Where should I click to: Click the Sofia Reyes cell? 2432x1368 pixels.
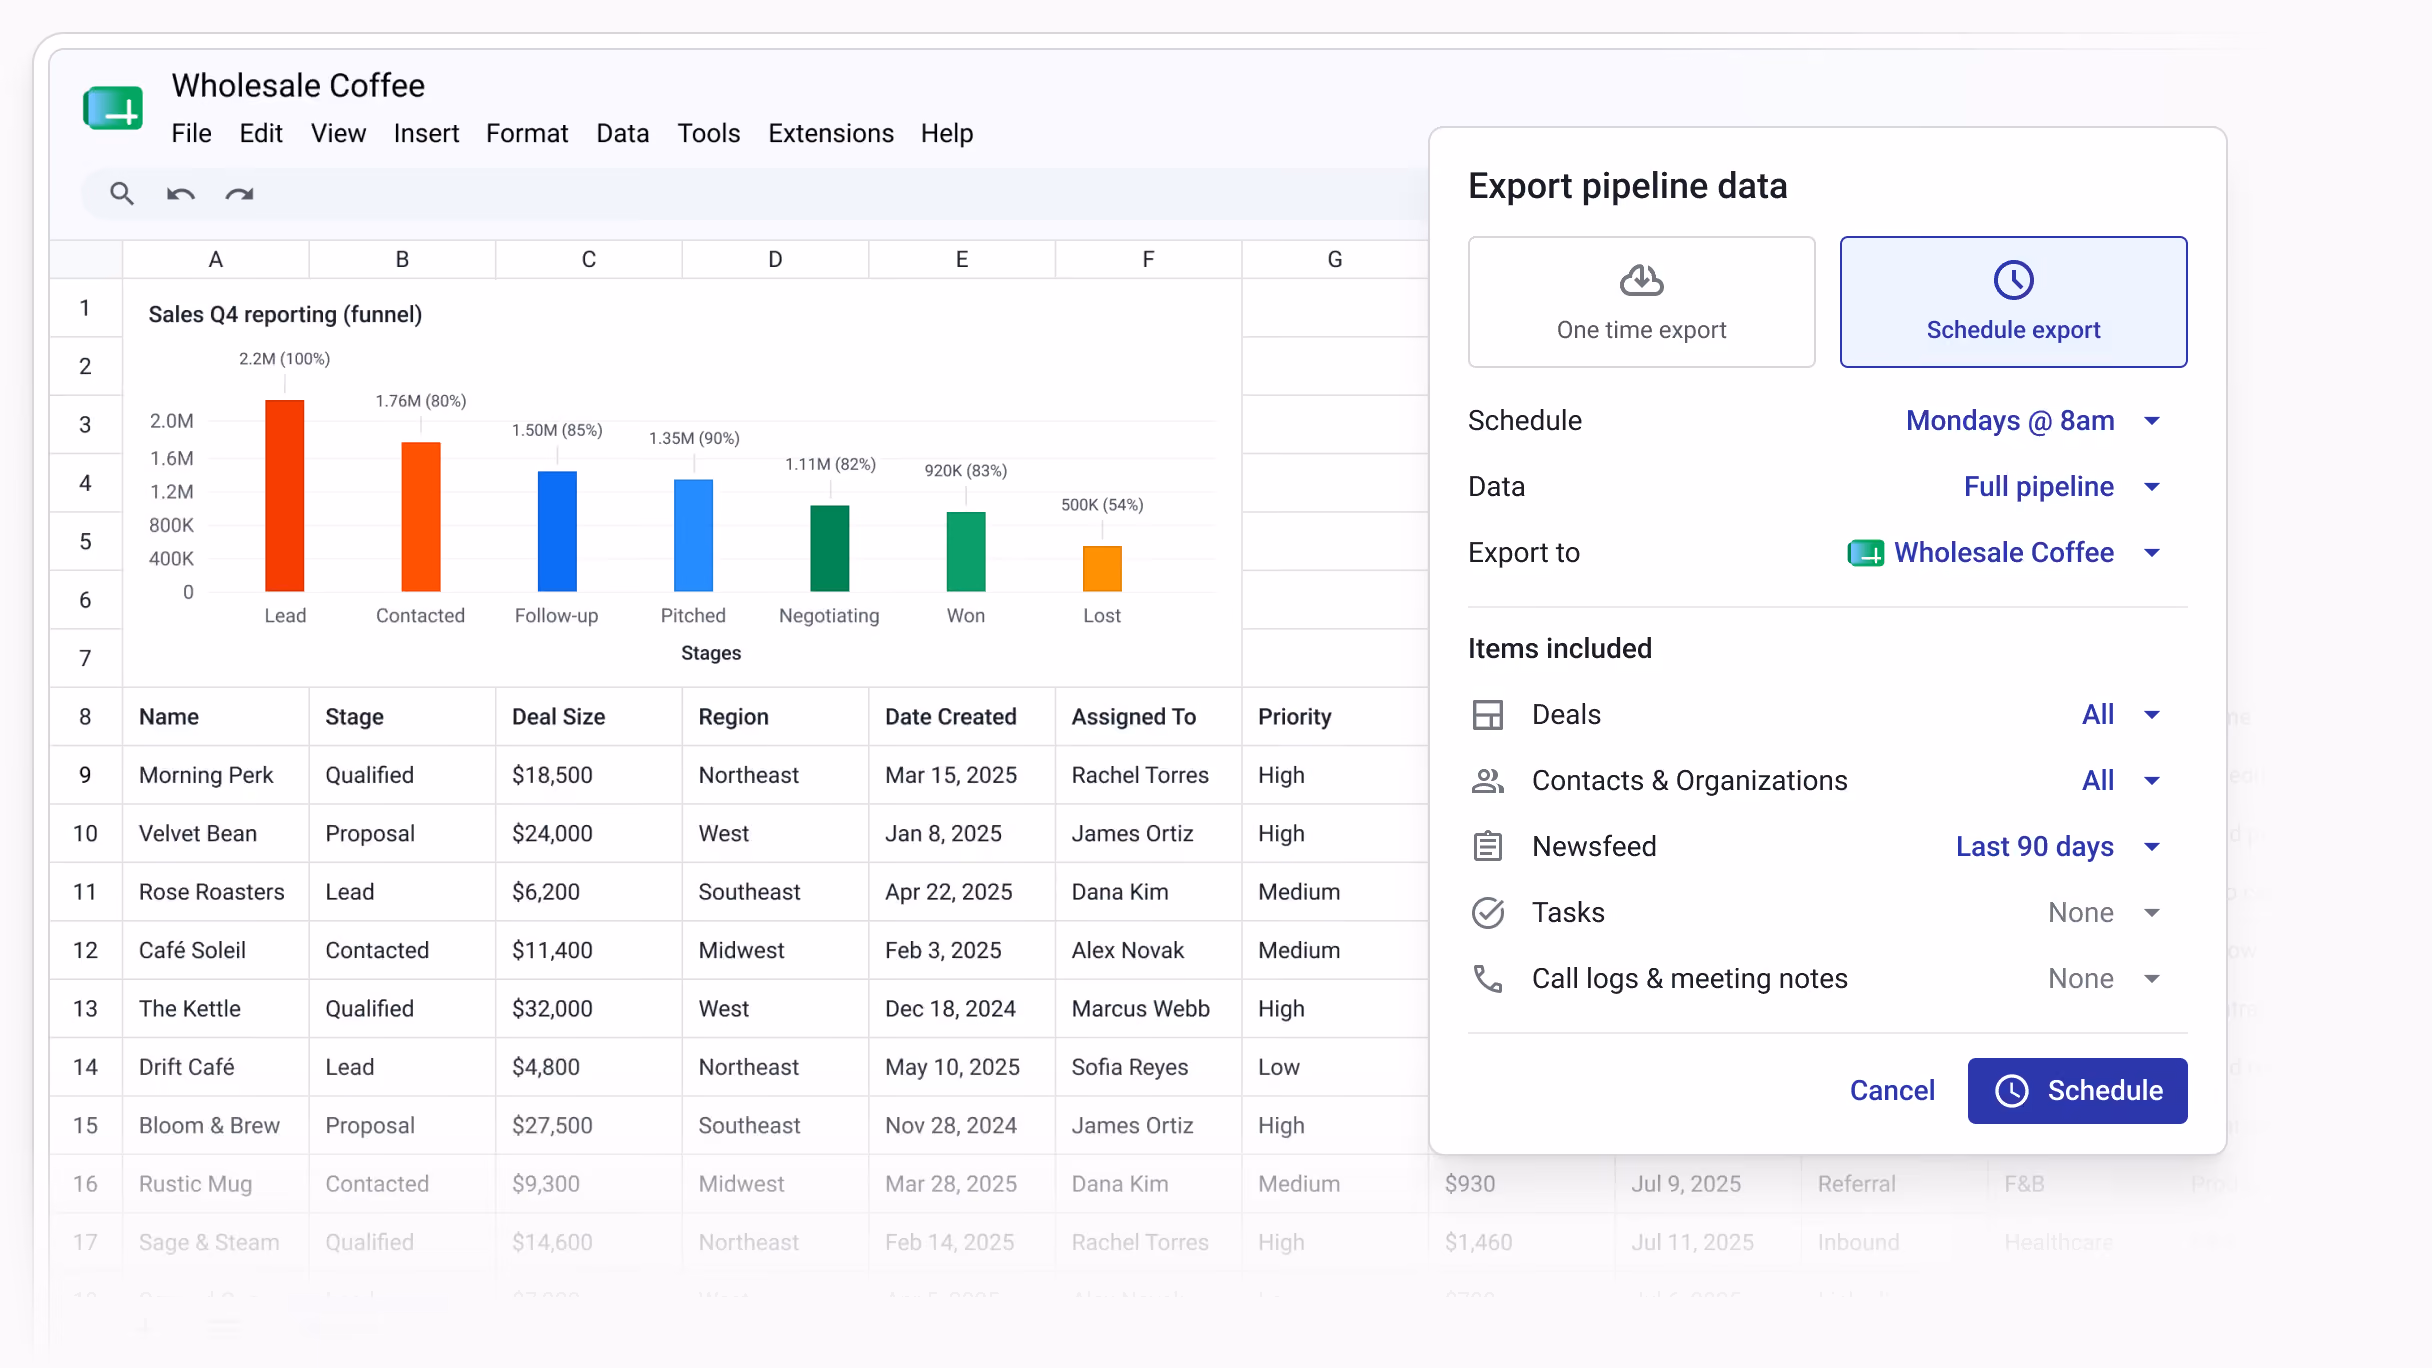(x=1149, y=1067)
